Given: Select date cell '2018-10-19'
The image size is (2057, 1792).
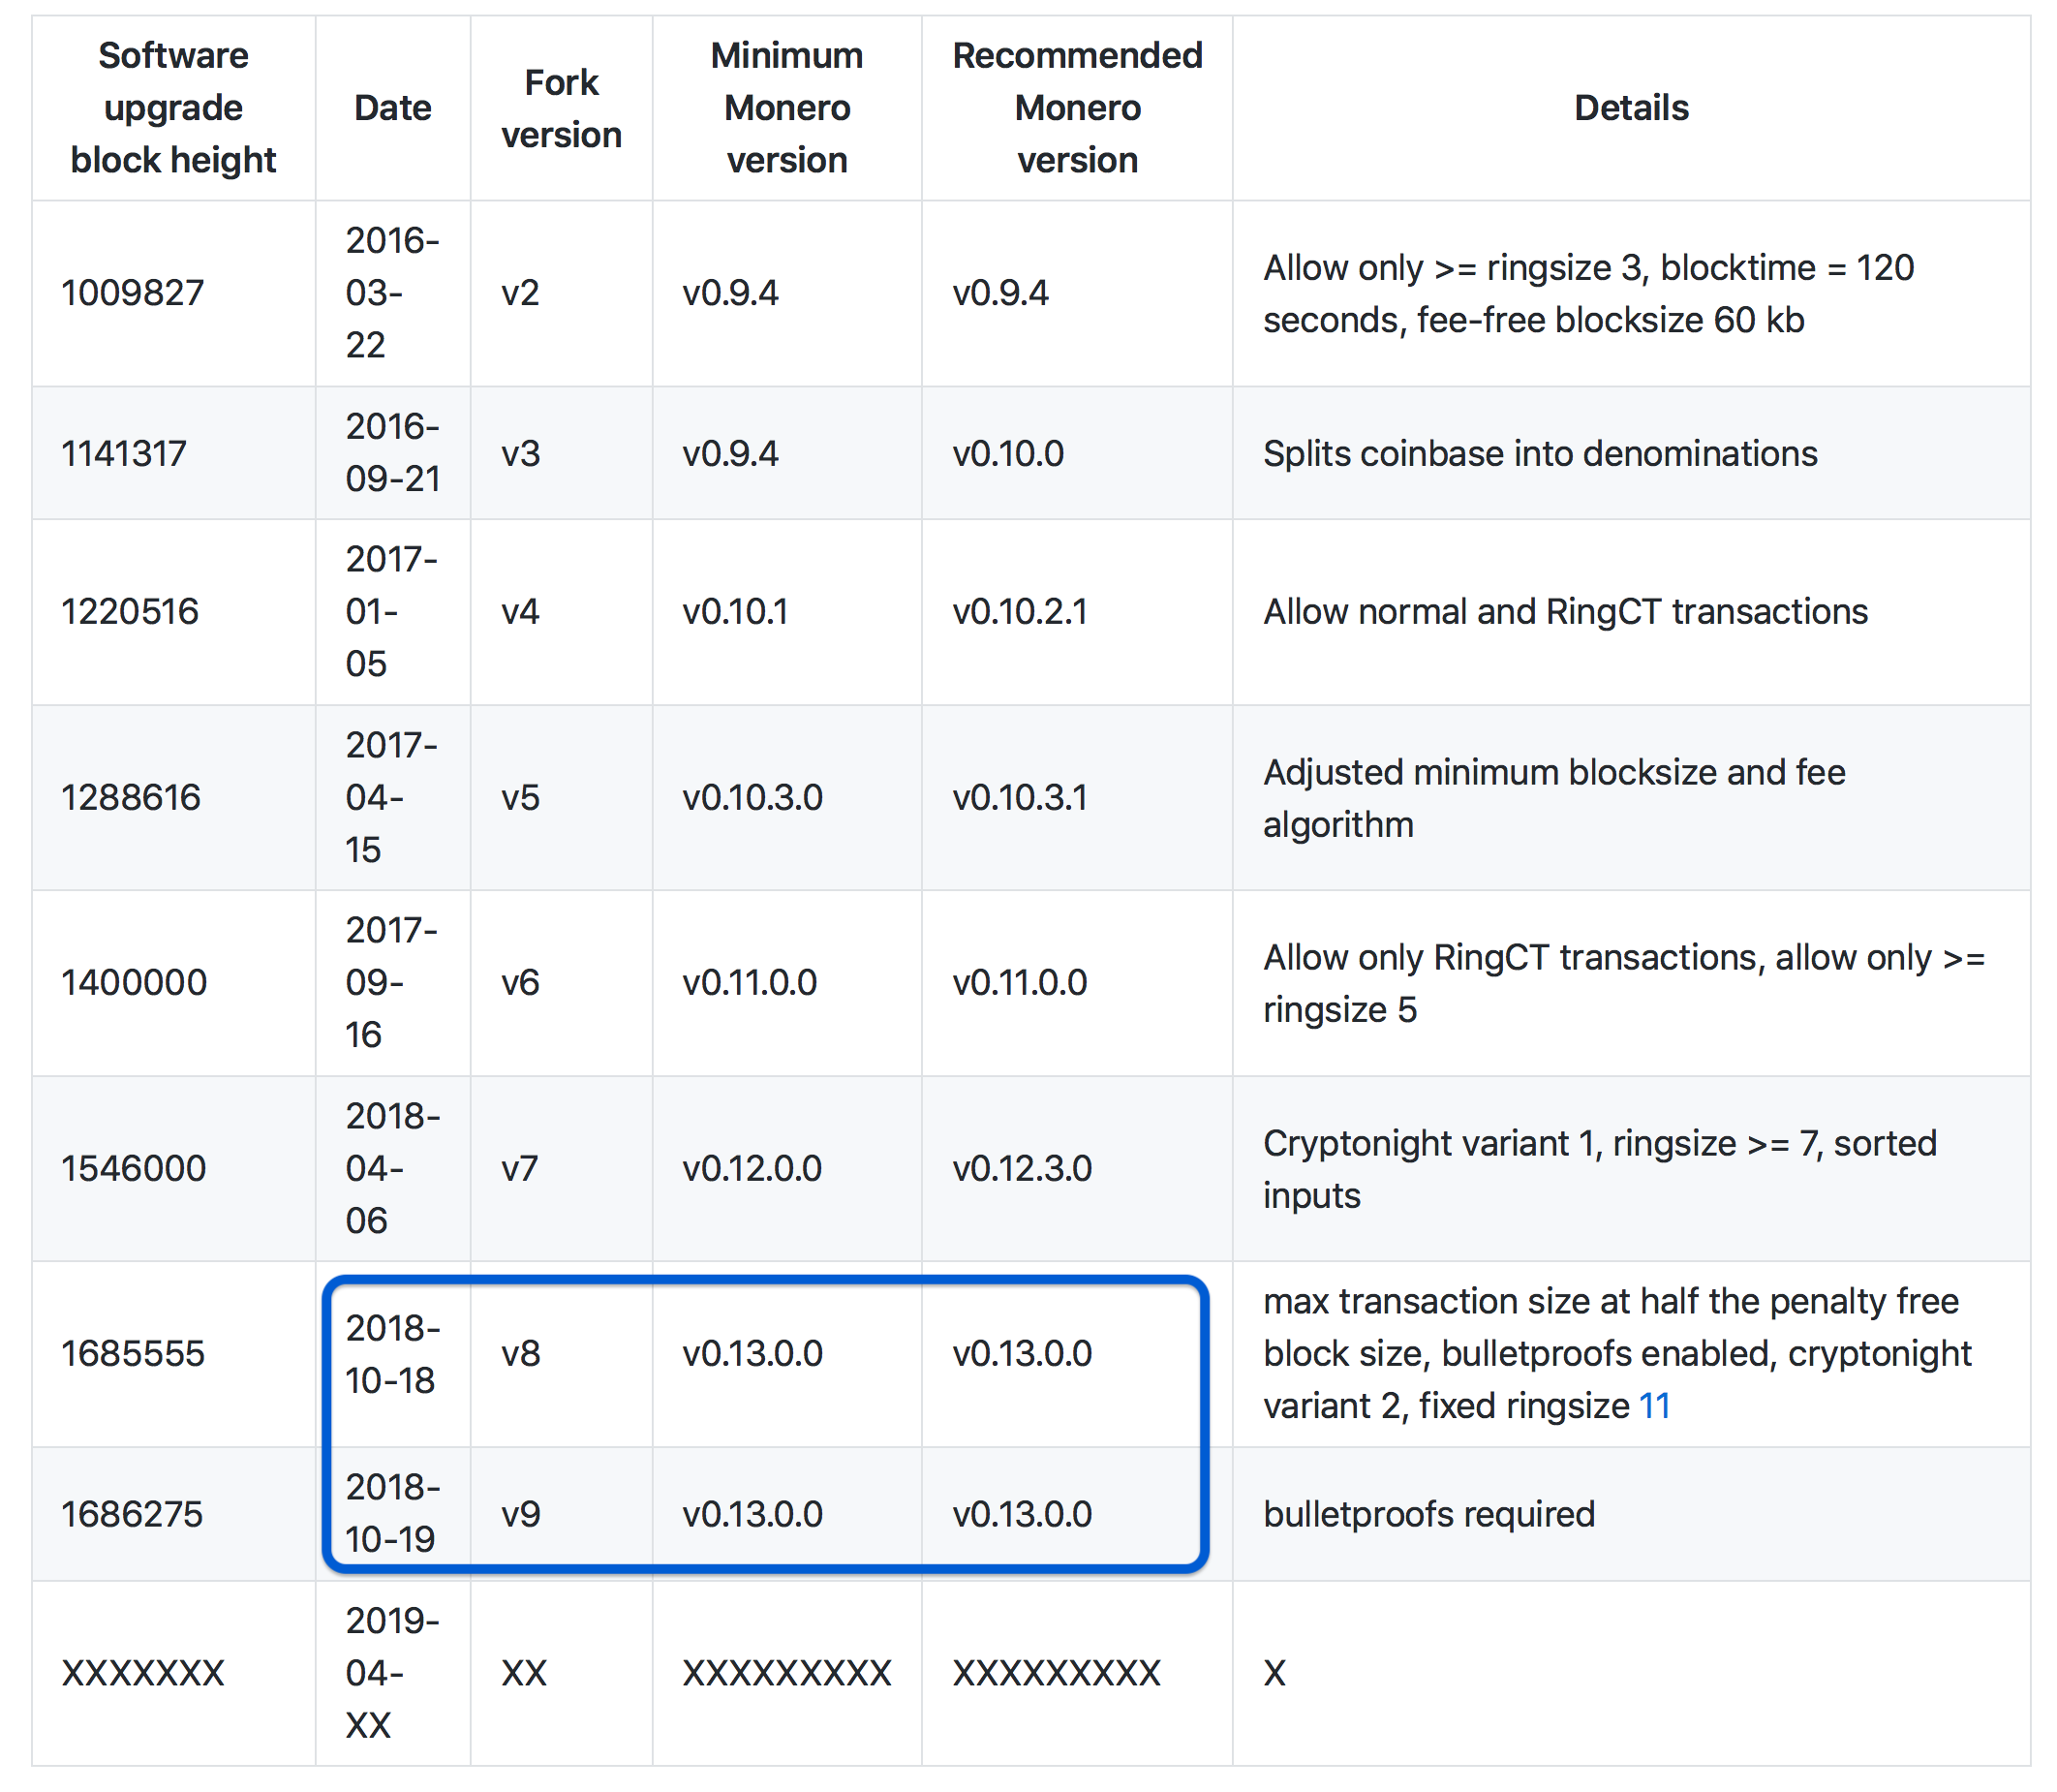Looking at the screenshot, I should [393, 1513].
